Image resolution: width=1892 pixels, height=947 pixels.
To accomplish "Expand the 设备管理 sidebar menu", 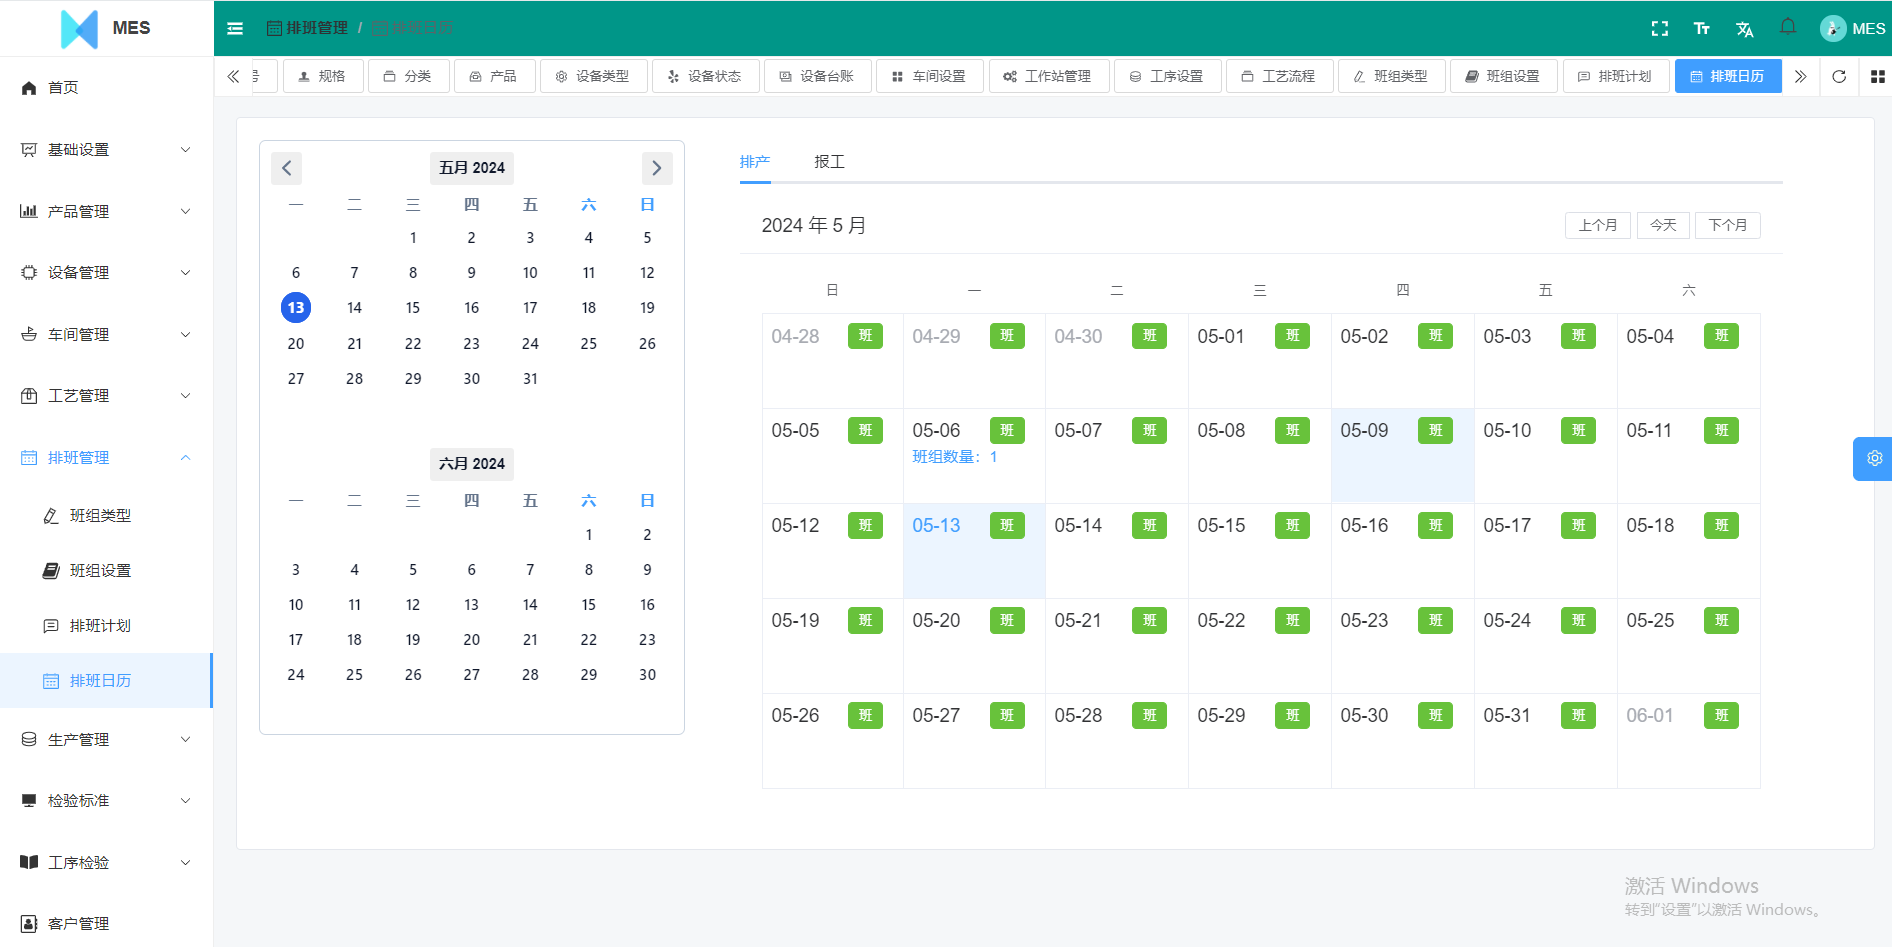I will pos(107,273).
